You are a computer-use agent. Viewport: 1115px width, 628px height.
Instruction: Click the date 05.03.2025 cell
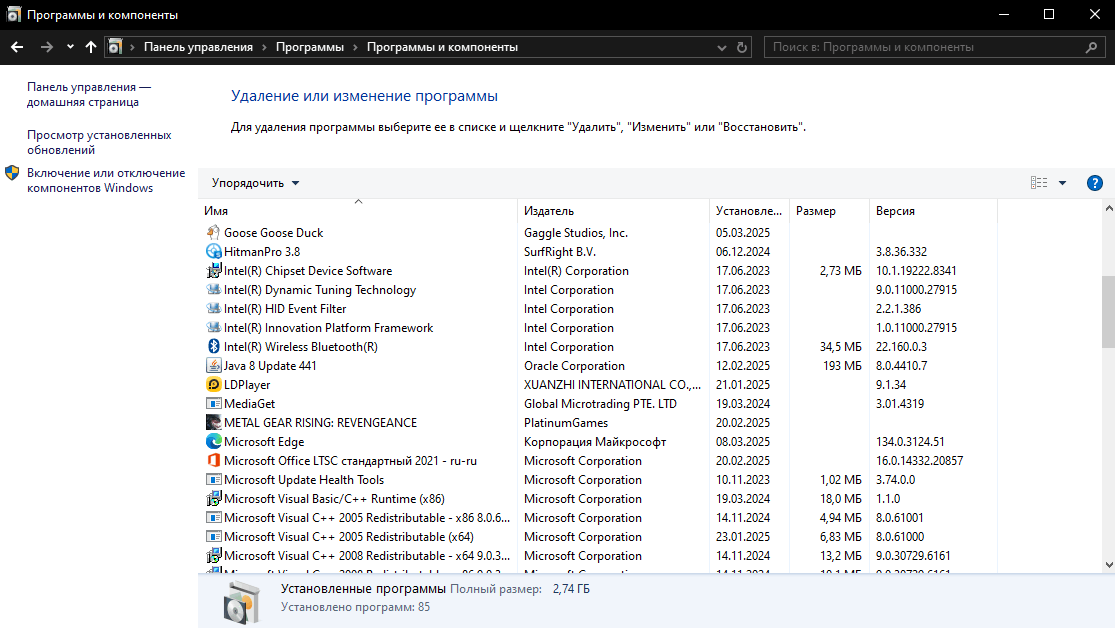[x=743, y=233]
